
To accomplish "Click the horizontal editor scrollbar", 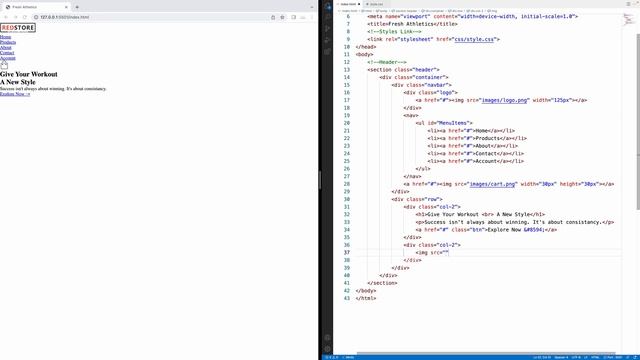I will [486, 353].
